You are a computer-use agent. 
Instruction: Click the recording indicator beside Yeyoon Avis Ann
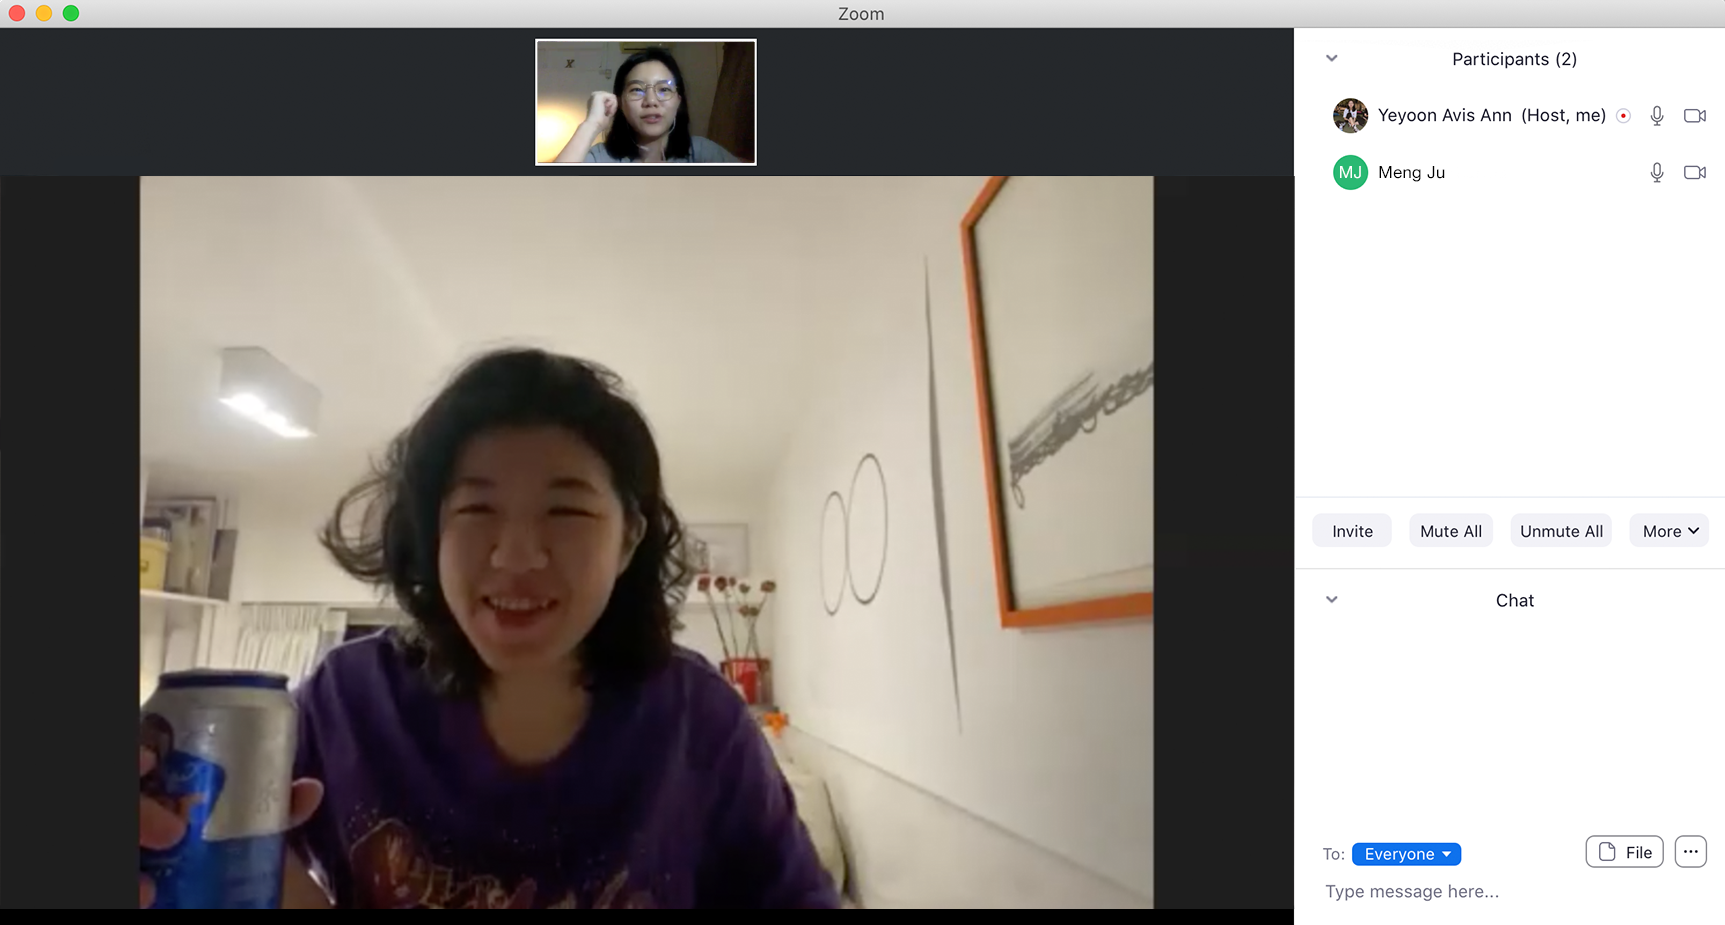1624,116
